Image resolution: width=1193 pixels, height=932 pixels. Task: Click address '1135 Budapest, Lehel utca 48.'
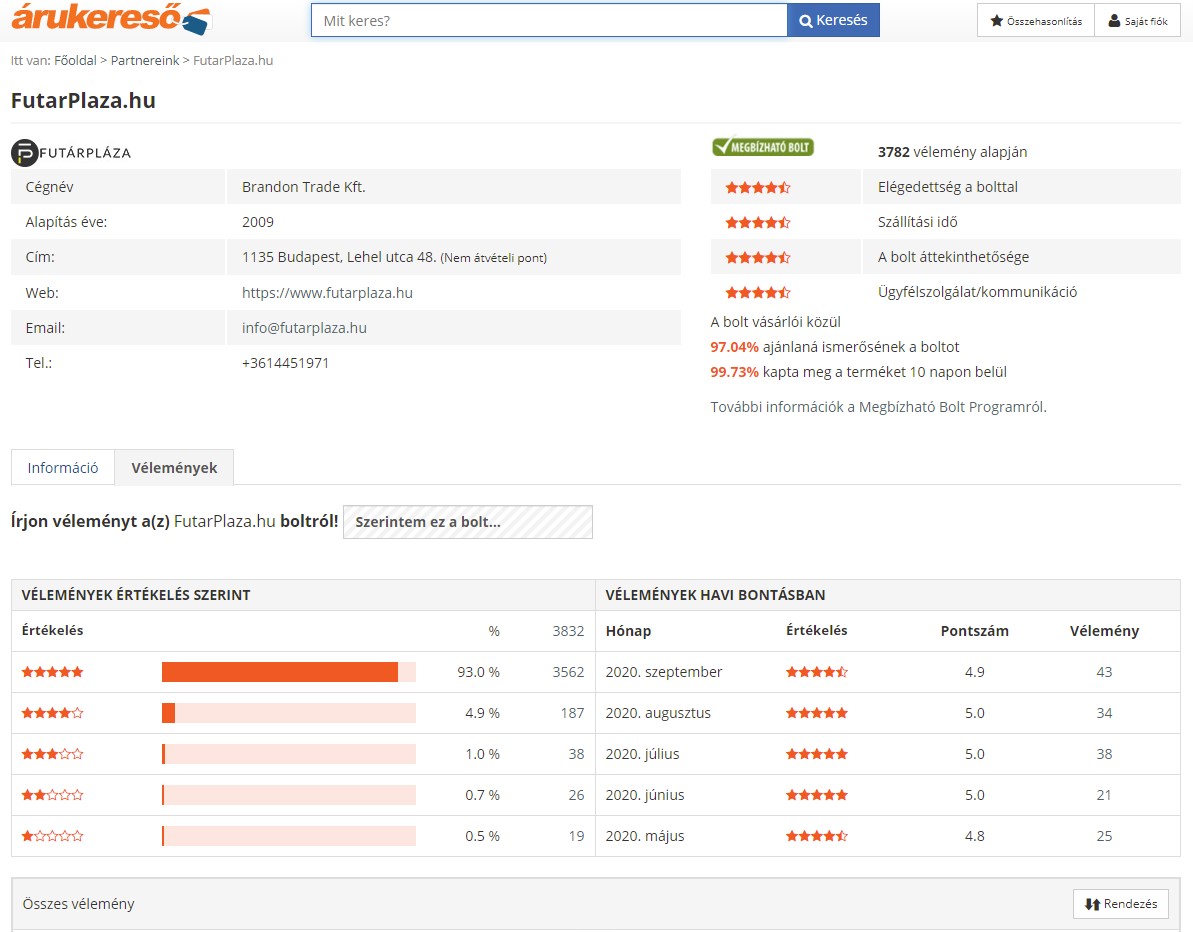(x=339, y=257)
